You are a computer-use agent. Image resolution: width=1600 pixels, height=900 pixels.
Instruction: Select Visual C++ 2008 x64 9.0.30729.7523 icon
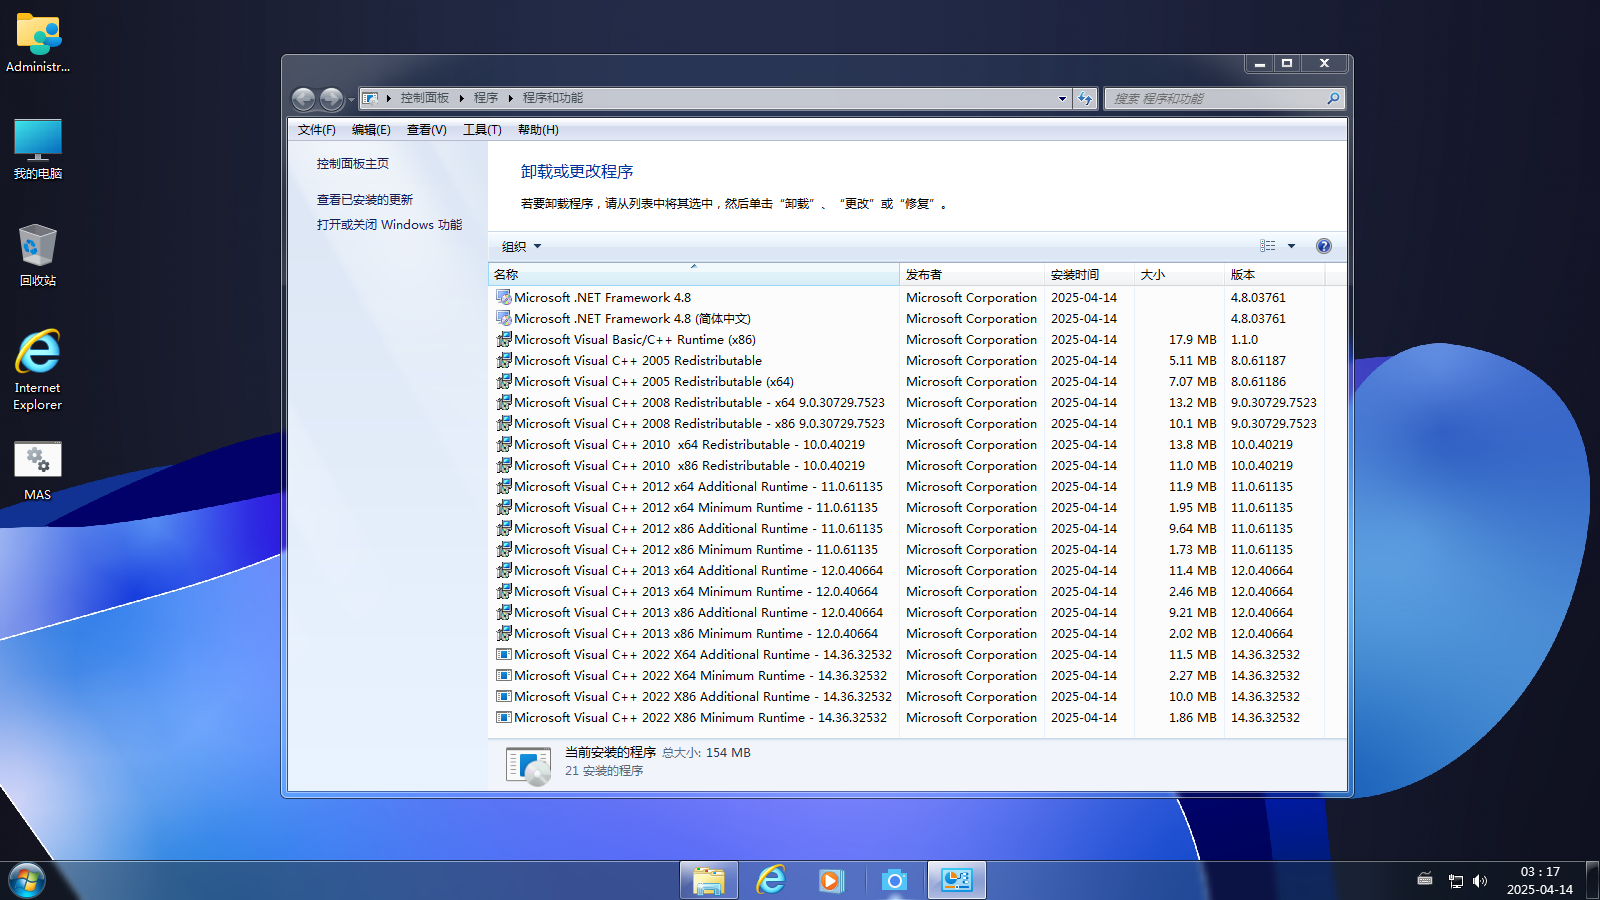pyautogui.click(x=504, y=402)
